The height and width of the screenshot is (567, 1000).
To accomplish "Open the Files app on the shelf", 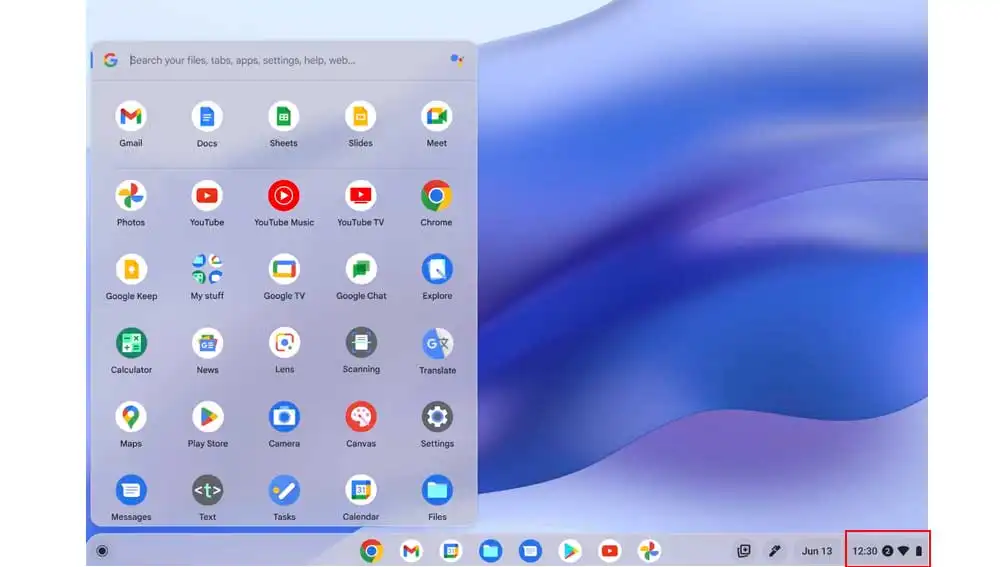I will 490,550.
